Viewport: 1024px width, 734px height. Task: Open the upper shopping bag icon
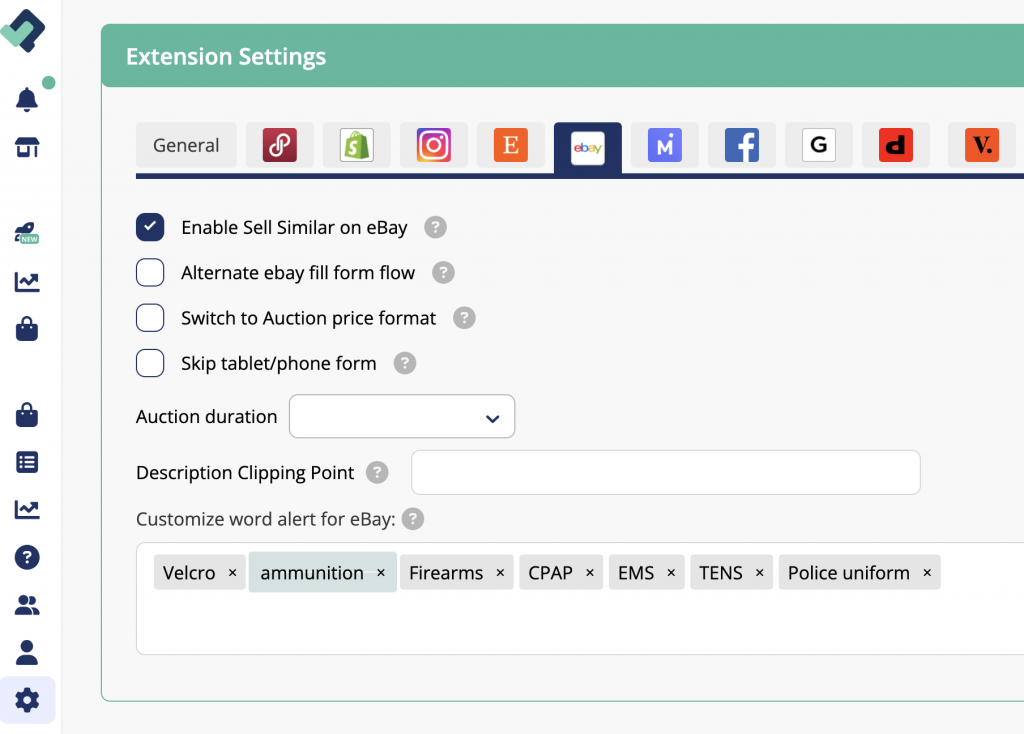pyautogui.click(x=27, y=328)
